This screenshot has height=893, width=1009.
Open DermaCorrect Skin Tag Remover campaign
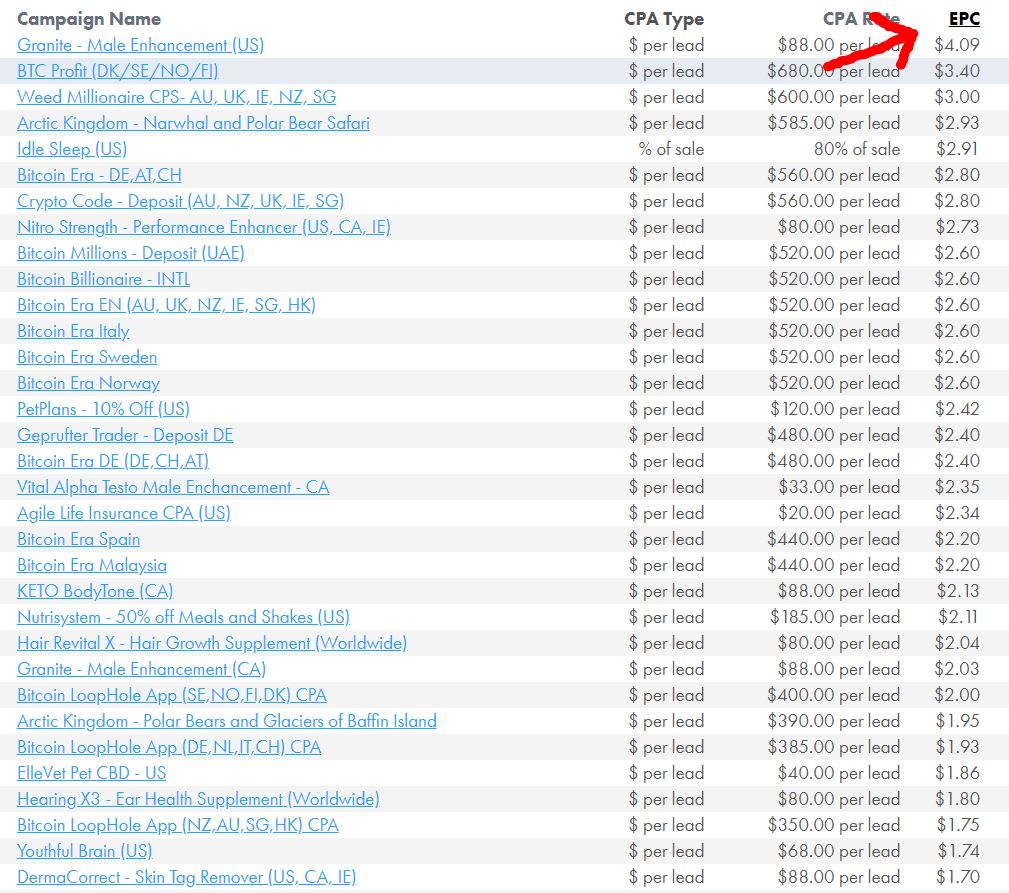(x=187, y=878)
